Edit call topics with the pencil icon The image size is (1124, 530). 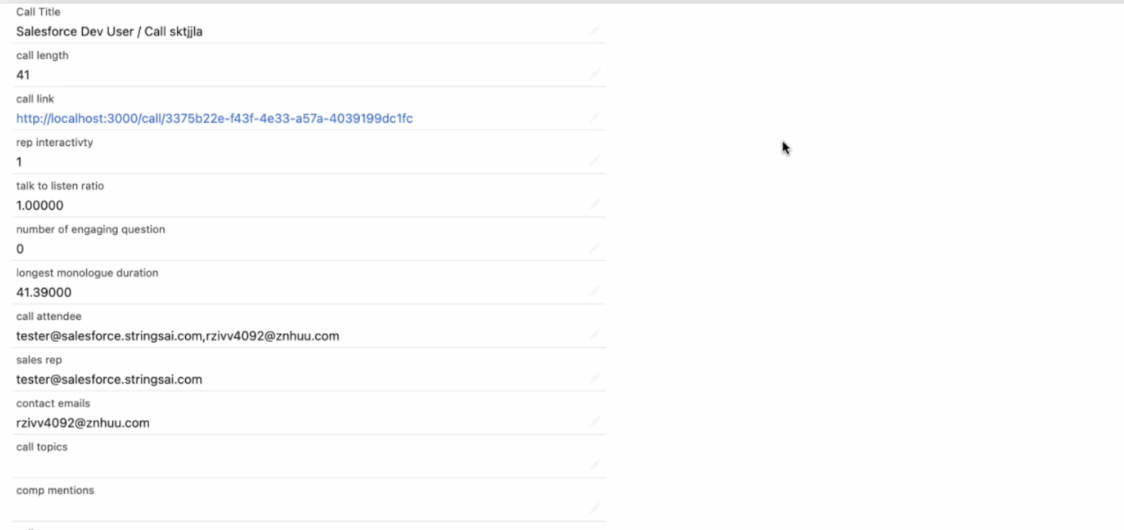[594, 465]
